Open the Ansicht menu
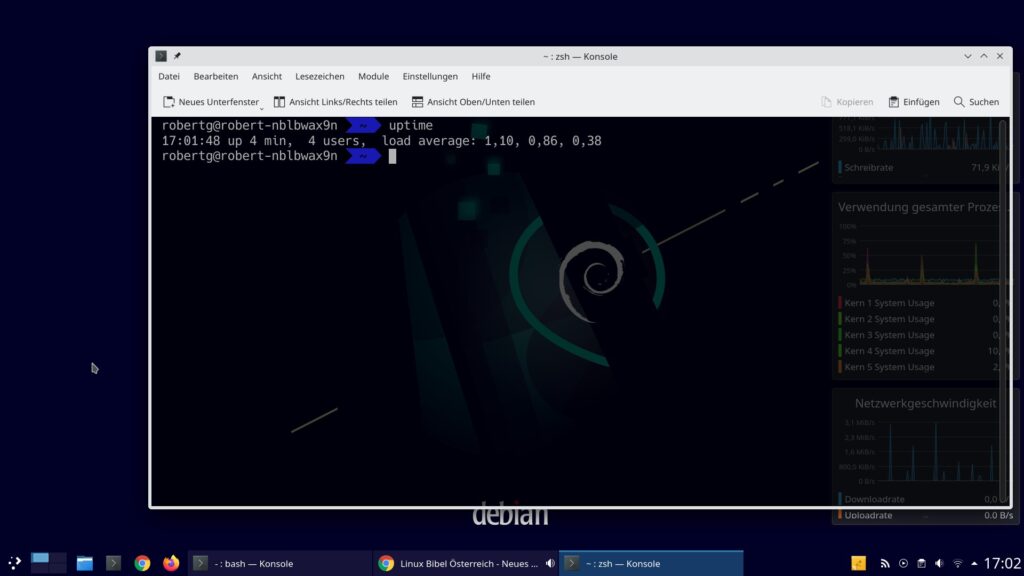Viewport: 1024px width, 576px height. tap(266, 76)
